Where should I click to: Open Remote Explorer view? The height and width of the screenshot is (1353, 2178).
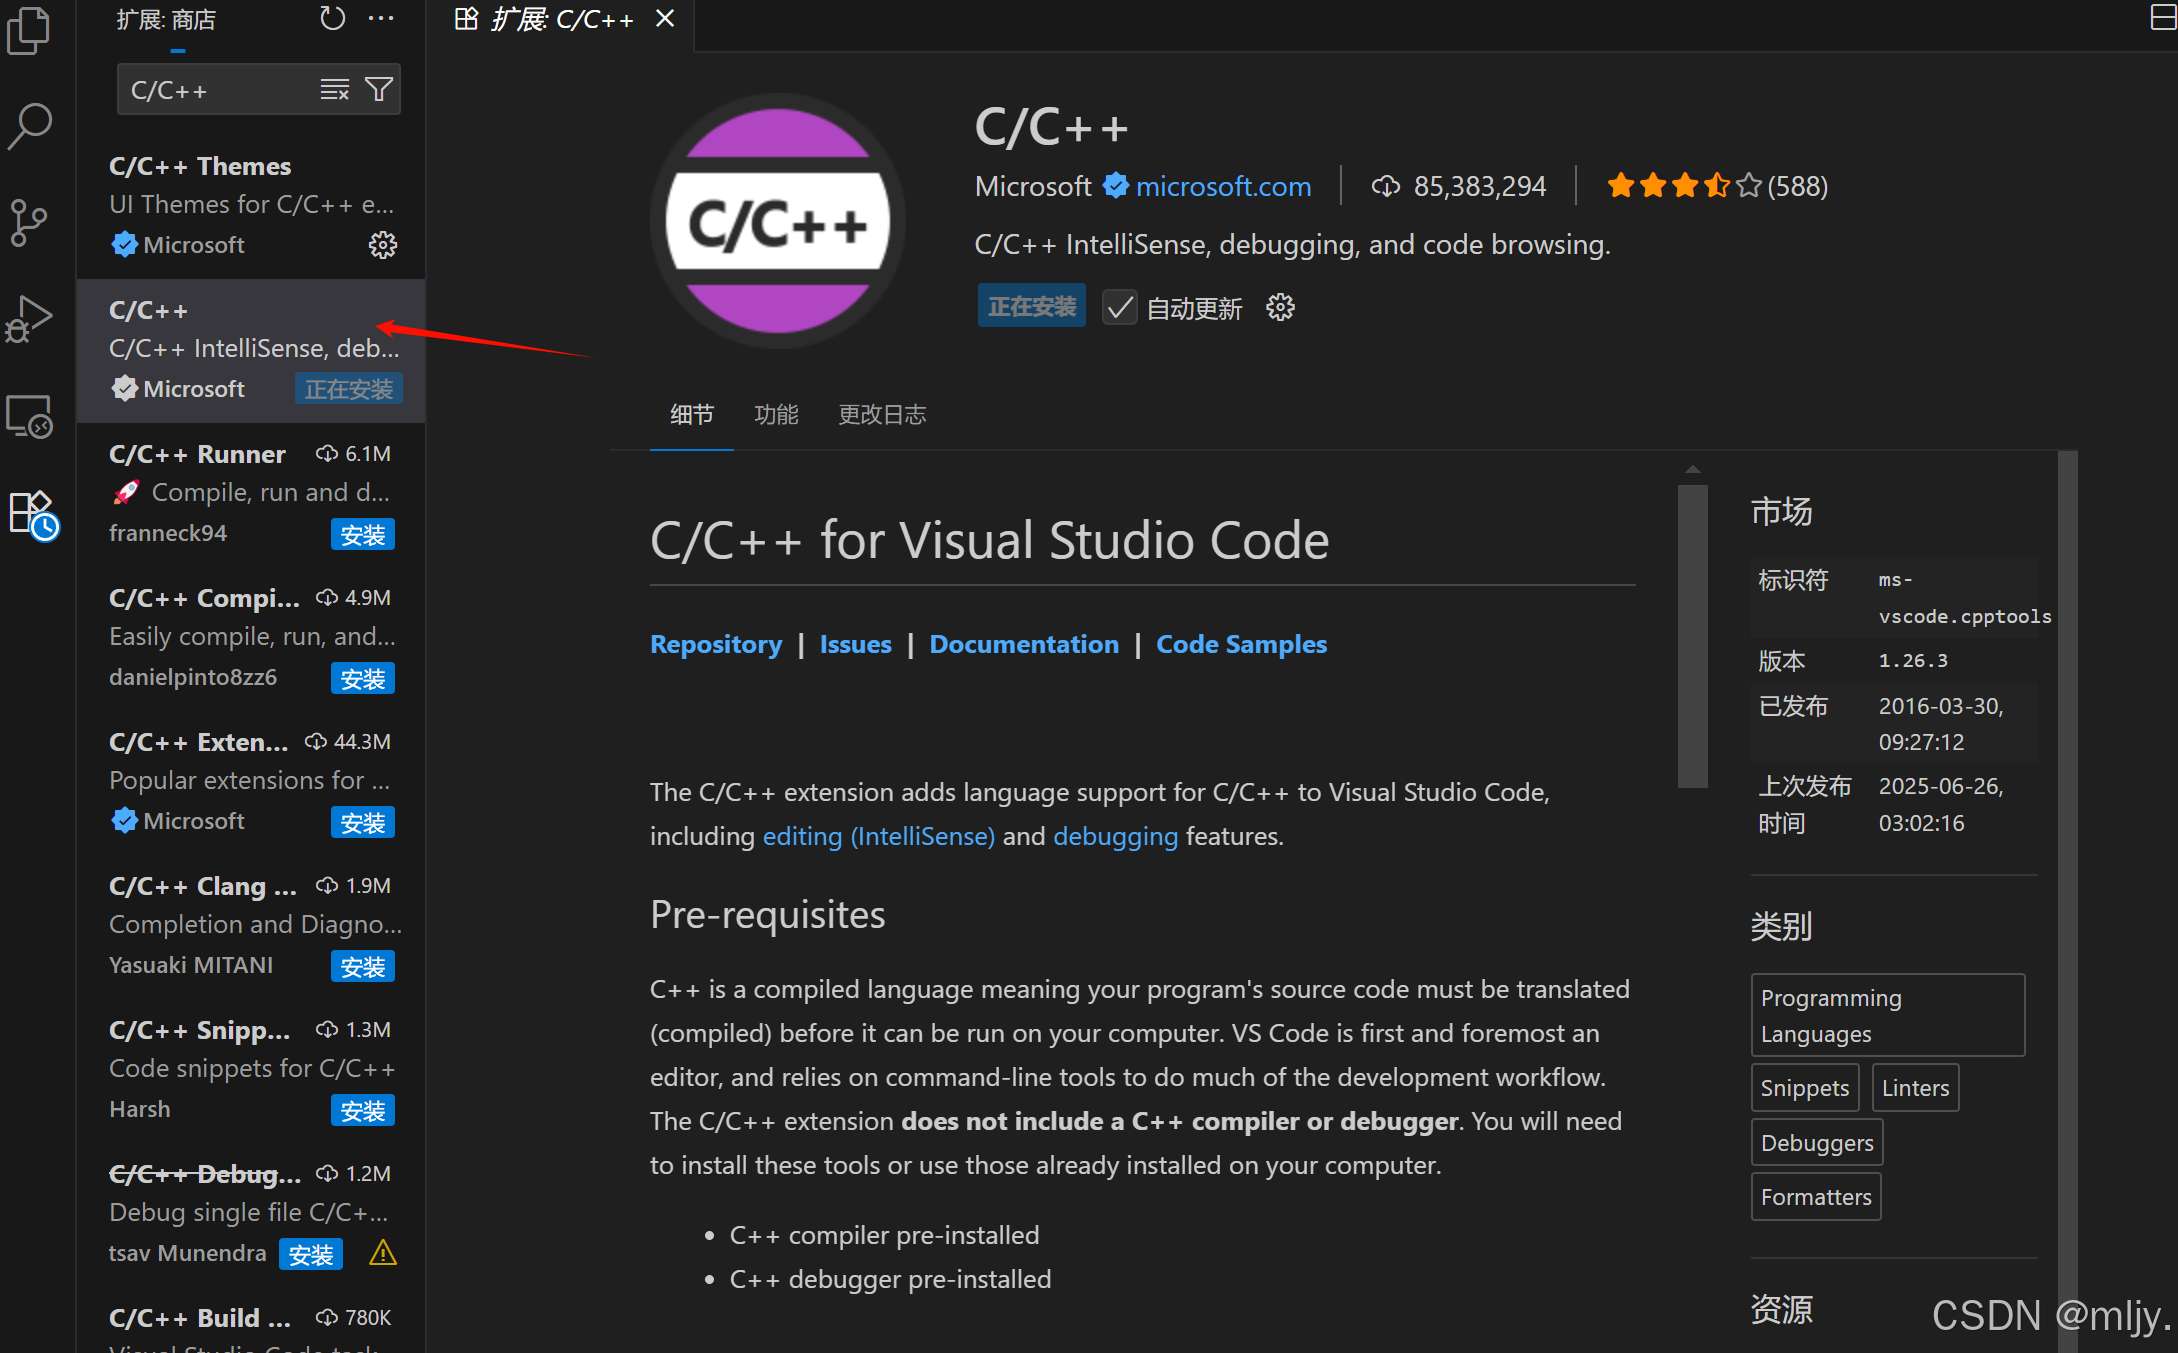pyautogui.click(x=29, y=416)
